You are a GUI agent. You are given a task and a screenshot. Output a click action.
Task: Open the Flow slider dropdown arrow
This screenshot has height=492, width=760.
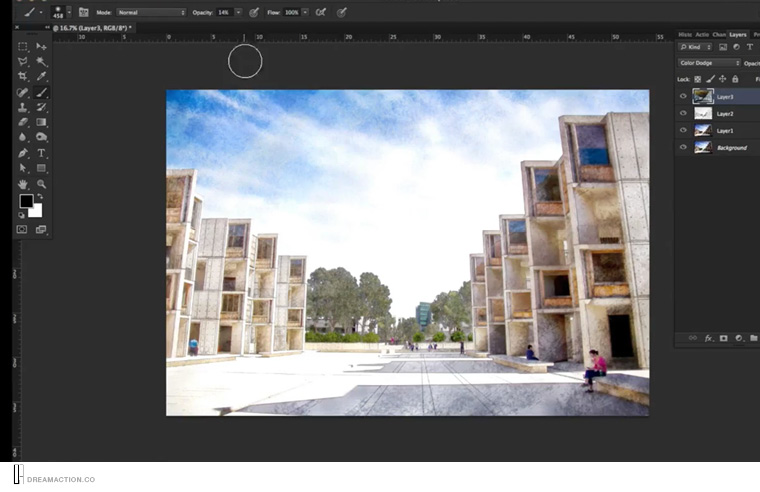point(305,13)
